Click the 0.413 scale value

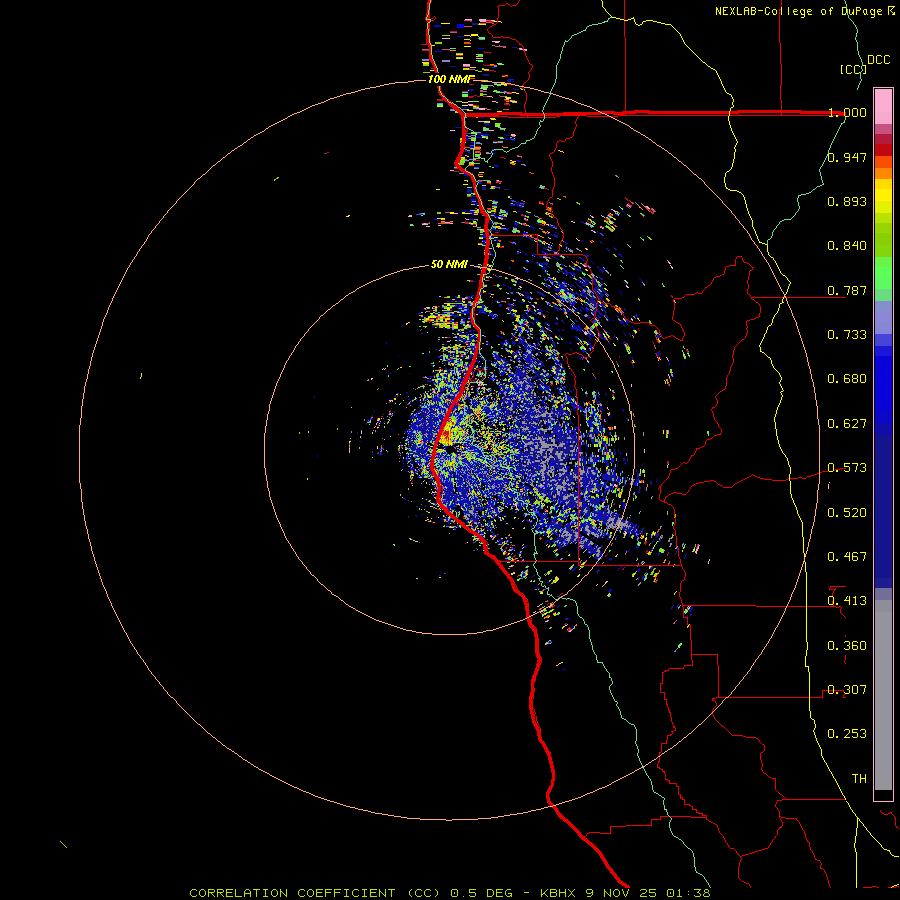pos(847,601)
